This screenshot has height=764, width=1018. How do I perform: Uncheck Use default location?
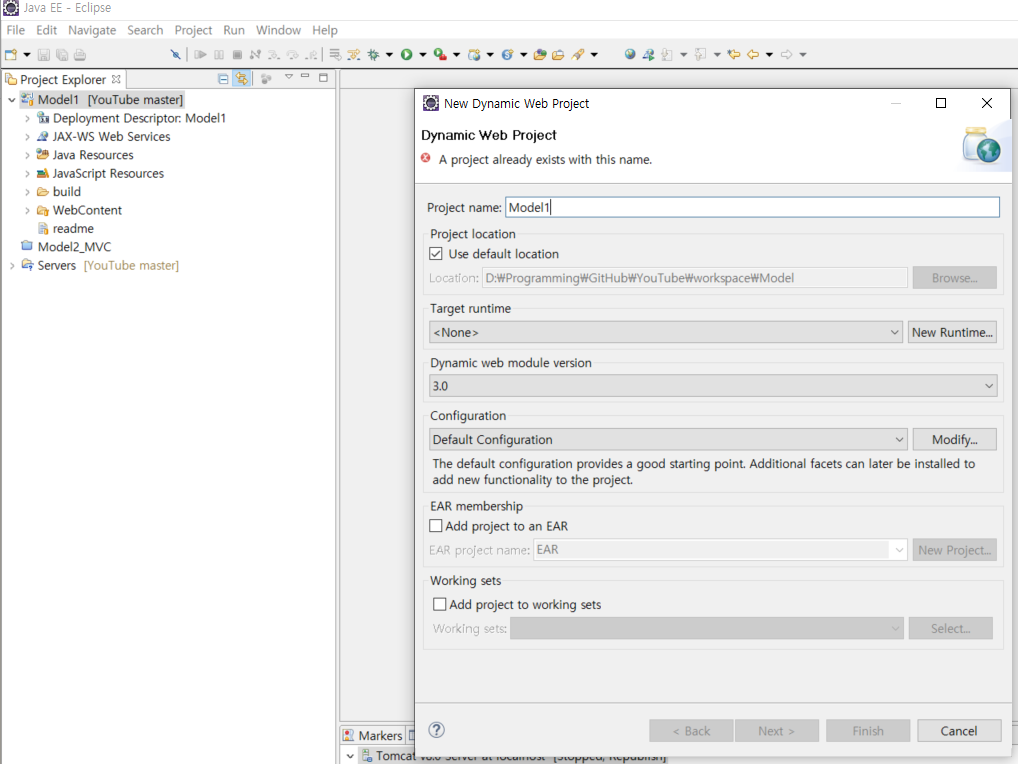tap(436, 254)
